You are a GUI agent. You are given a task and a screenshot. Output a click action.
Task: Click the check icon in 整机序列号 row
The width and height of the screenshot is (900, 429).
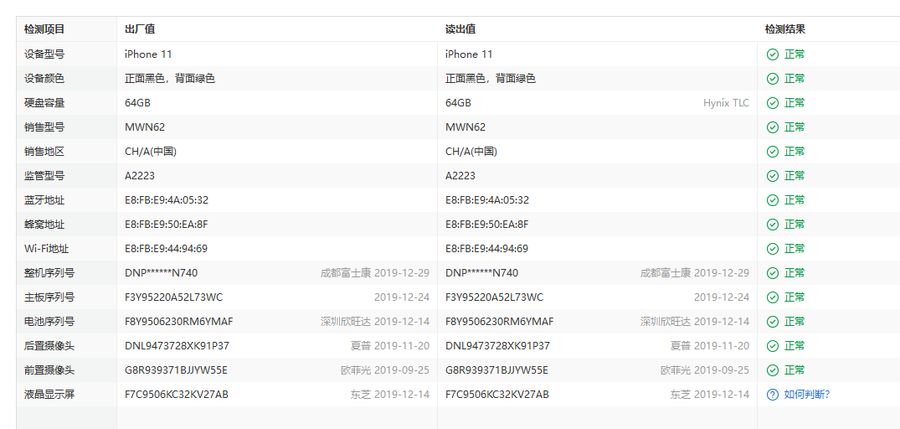tap(773, 273)
